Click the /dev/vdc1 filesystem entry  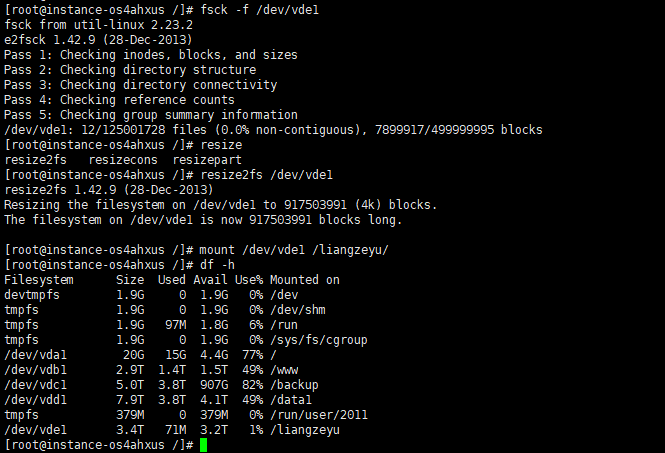[36, 385]
